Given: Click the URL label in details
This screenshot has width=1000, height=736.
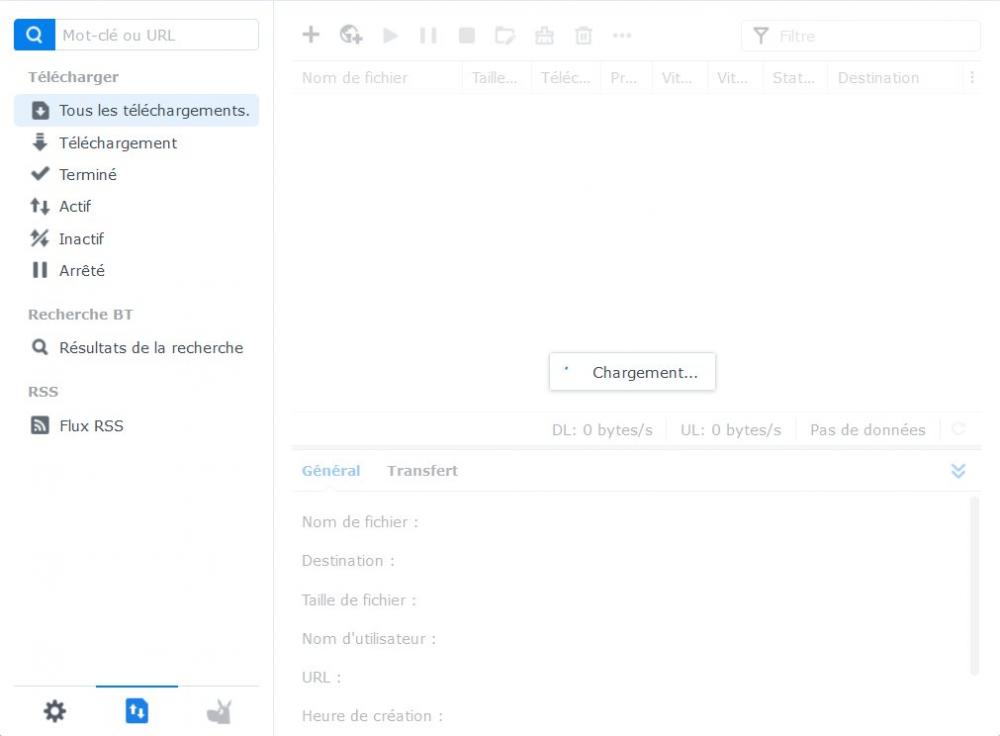Looking at the screenshot, I should coord(321,677).
